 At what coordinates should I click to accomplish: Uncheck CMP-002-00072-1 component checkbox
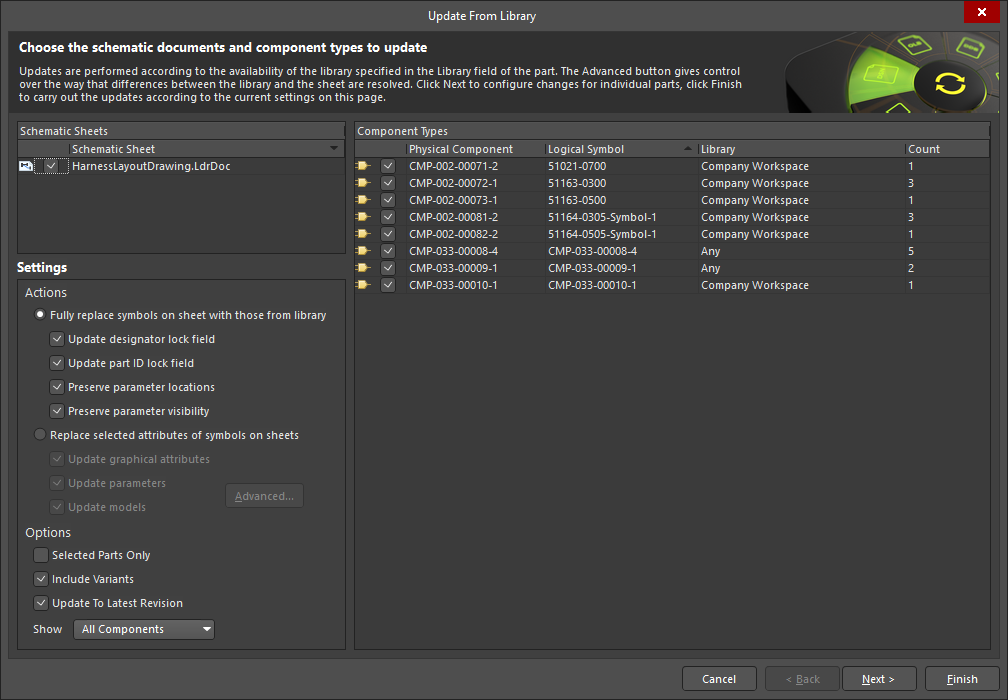point(388,183)
